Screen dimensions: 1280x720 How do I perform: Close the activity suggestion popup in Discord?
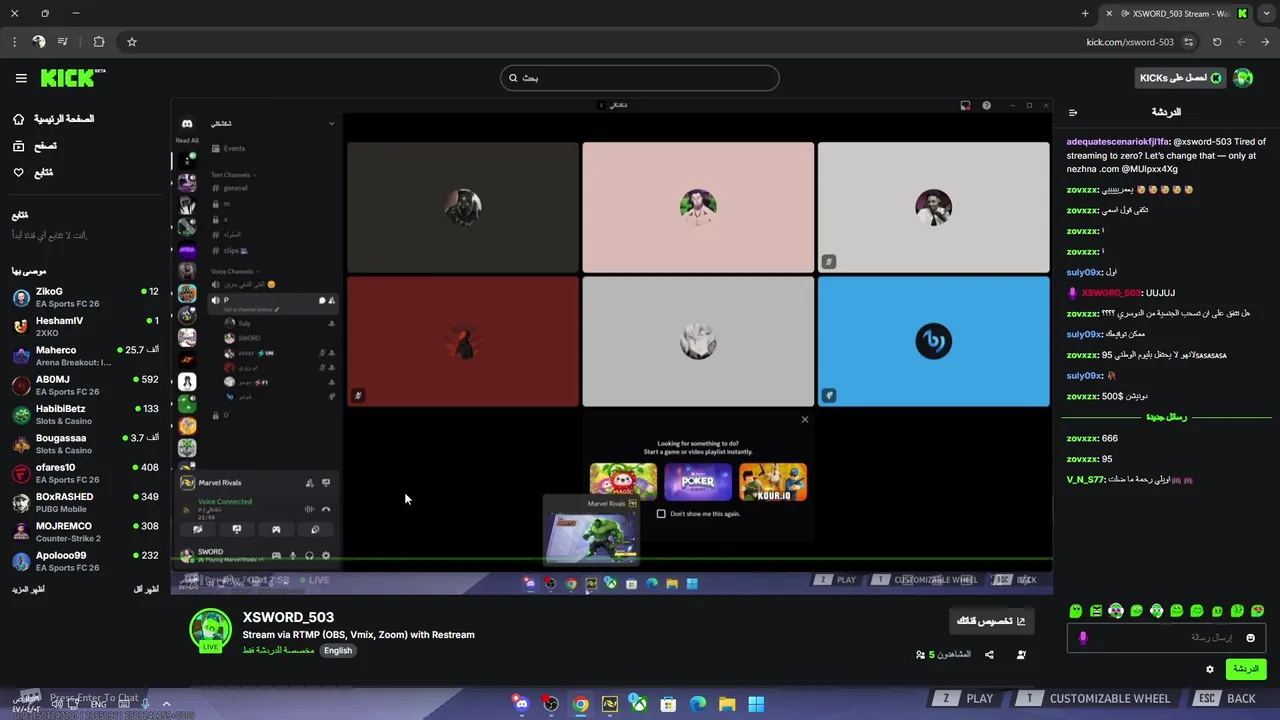pos(805,419)
